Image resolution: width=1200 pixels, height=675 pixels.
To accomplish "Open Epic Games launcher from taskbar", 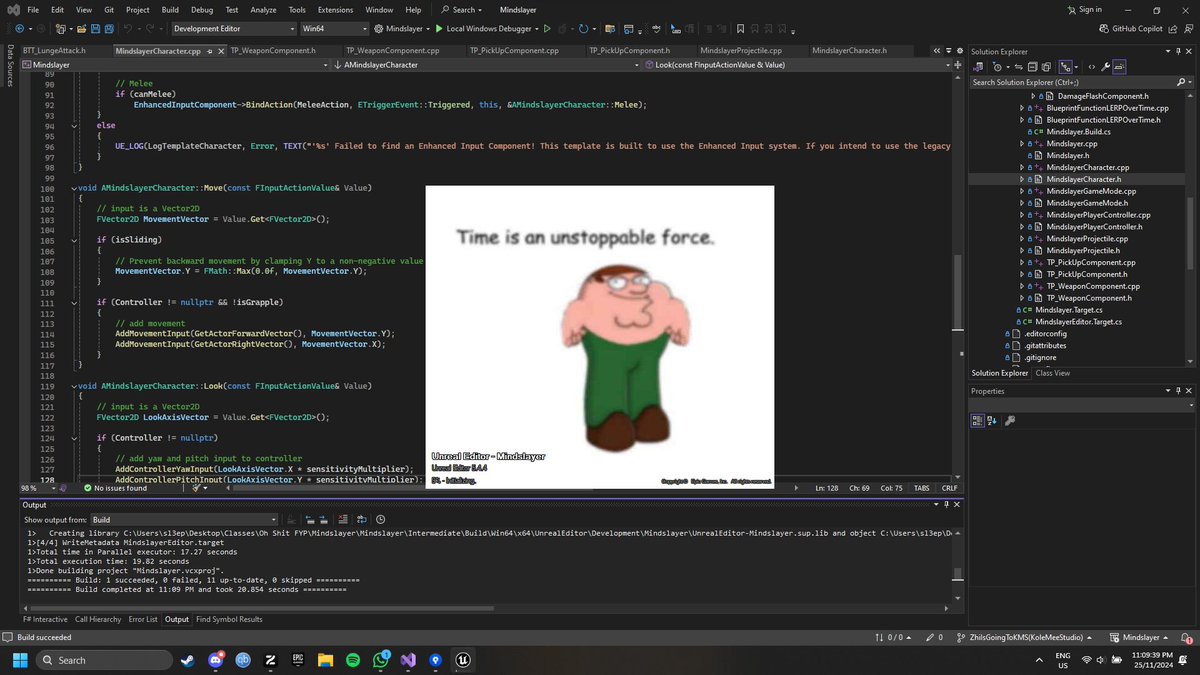I will point(297,660).
